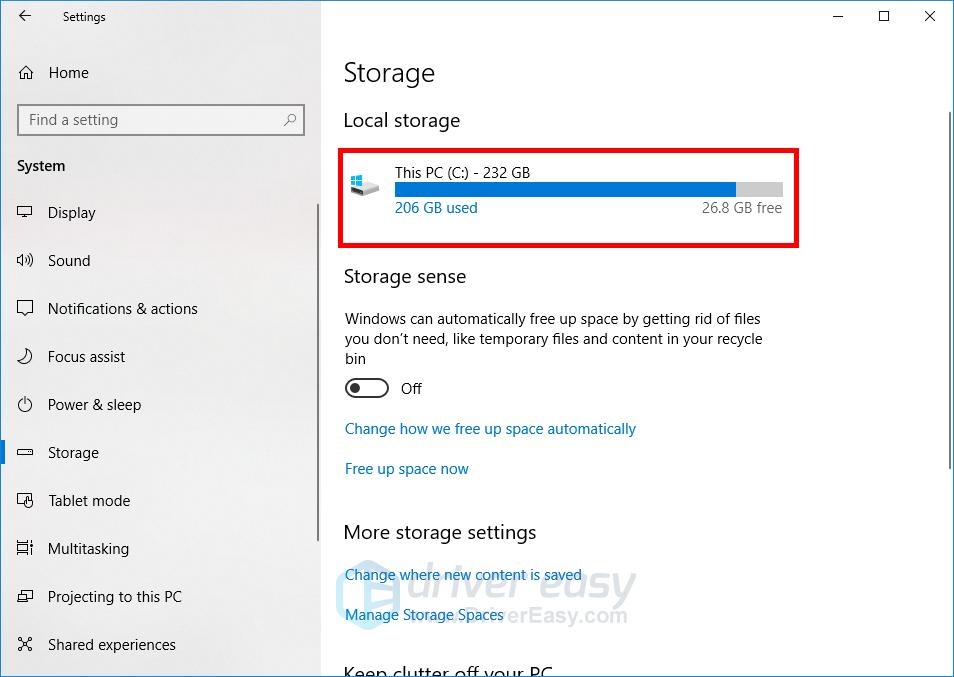Select Tablet mode in sidebar
The image size is (954, 677).
pos(89,500)
